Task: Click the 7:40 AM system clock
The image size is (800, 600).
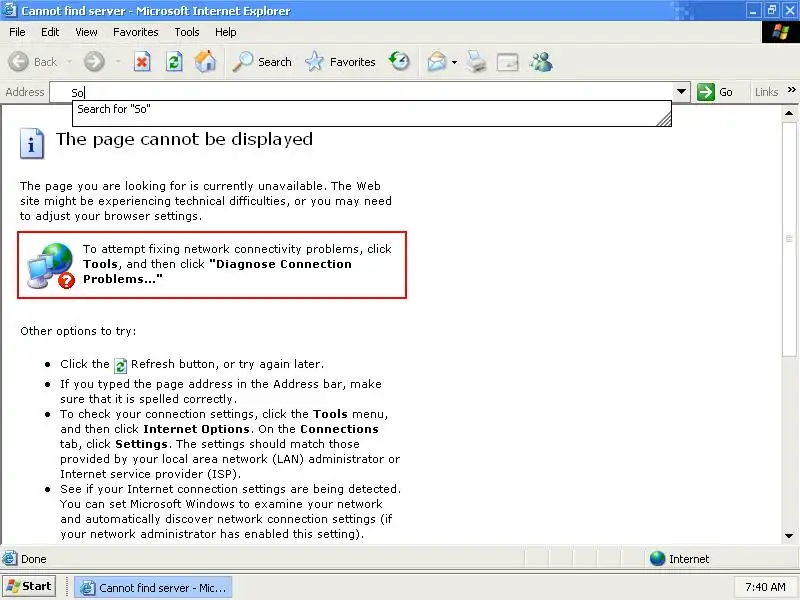Action: 765,587
